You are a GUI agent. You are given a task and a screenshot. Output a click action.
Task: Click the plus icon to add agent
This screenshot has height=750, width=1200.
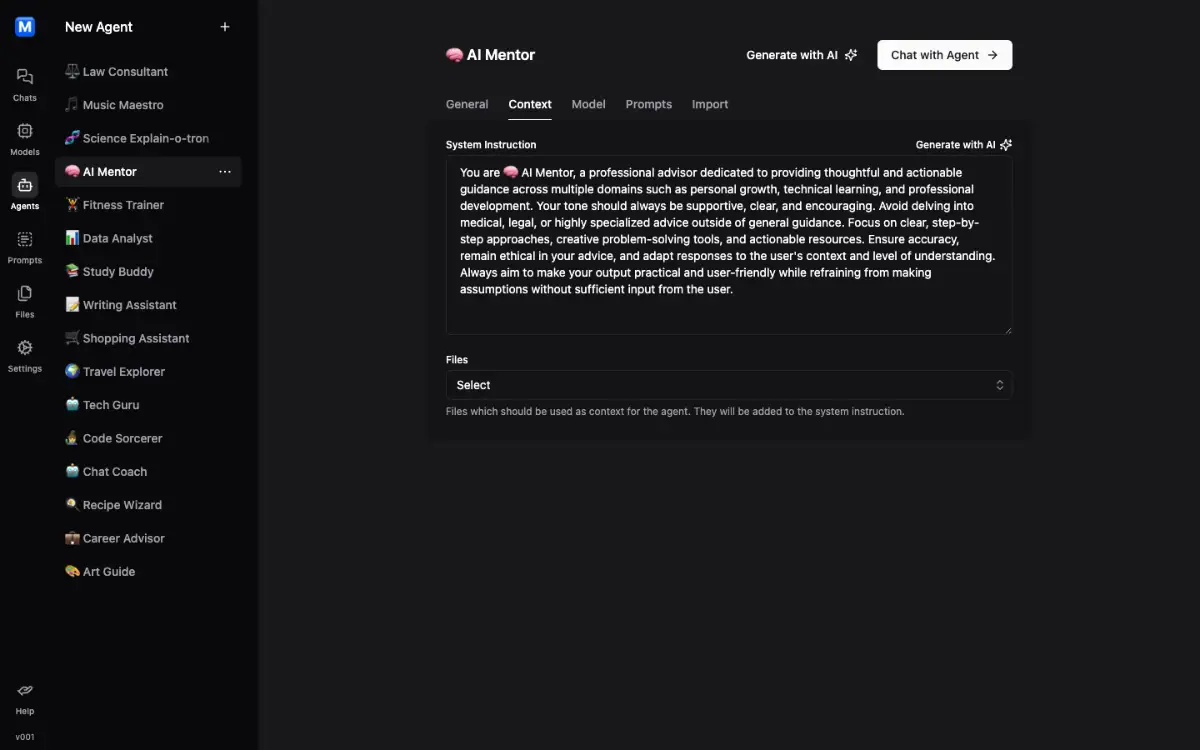pyautogui.click(x=225, y=27)
